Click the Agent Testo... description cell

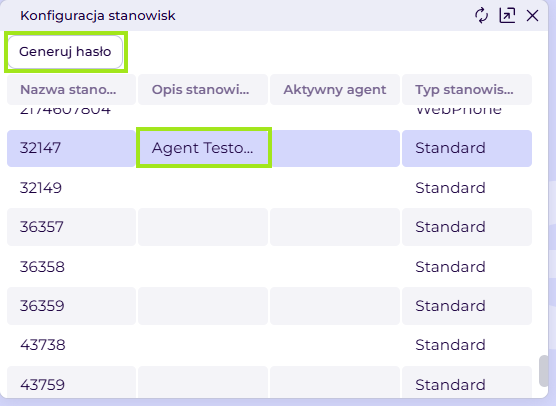tap(204, 148)
